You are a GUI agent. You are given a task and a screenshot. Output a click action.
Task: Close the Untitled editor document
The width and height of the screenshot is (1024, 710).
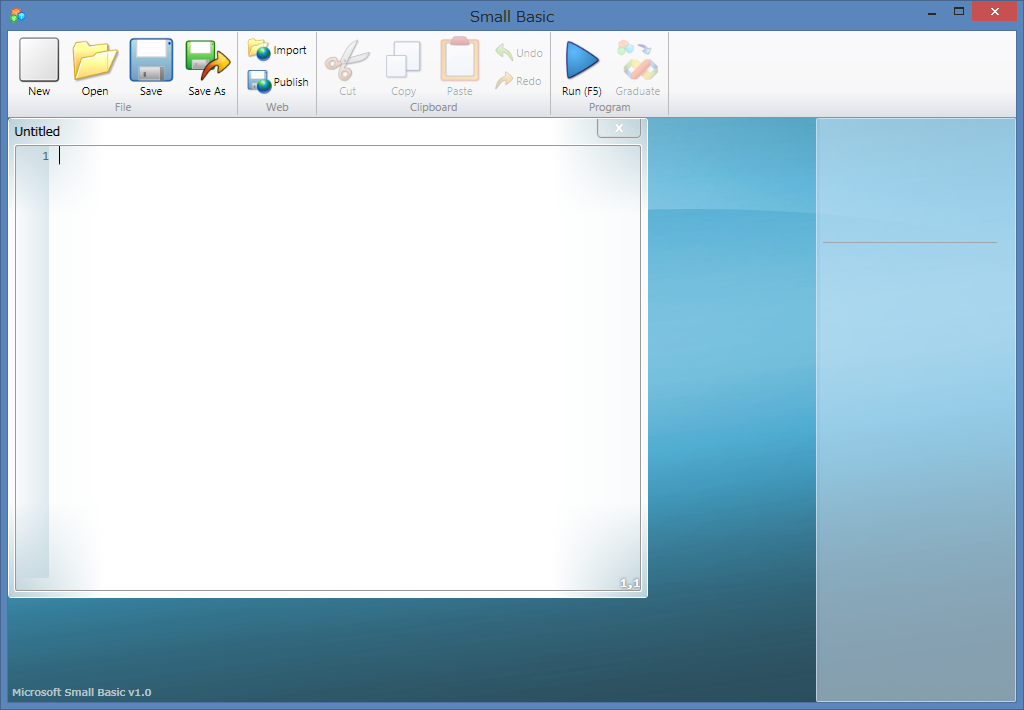coord(618,128)
